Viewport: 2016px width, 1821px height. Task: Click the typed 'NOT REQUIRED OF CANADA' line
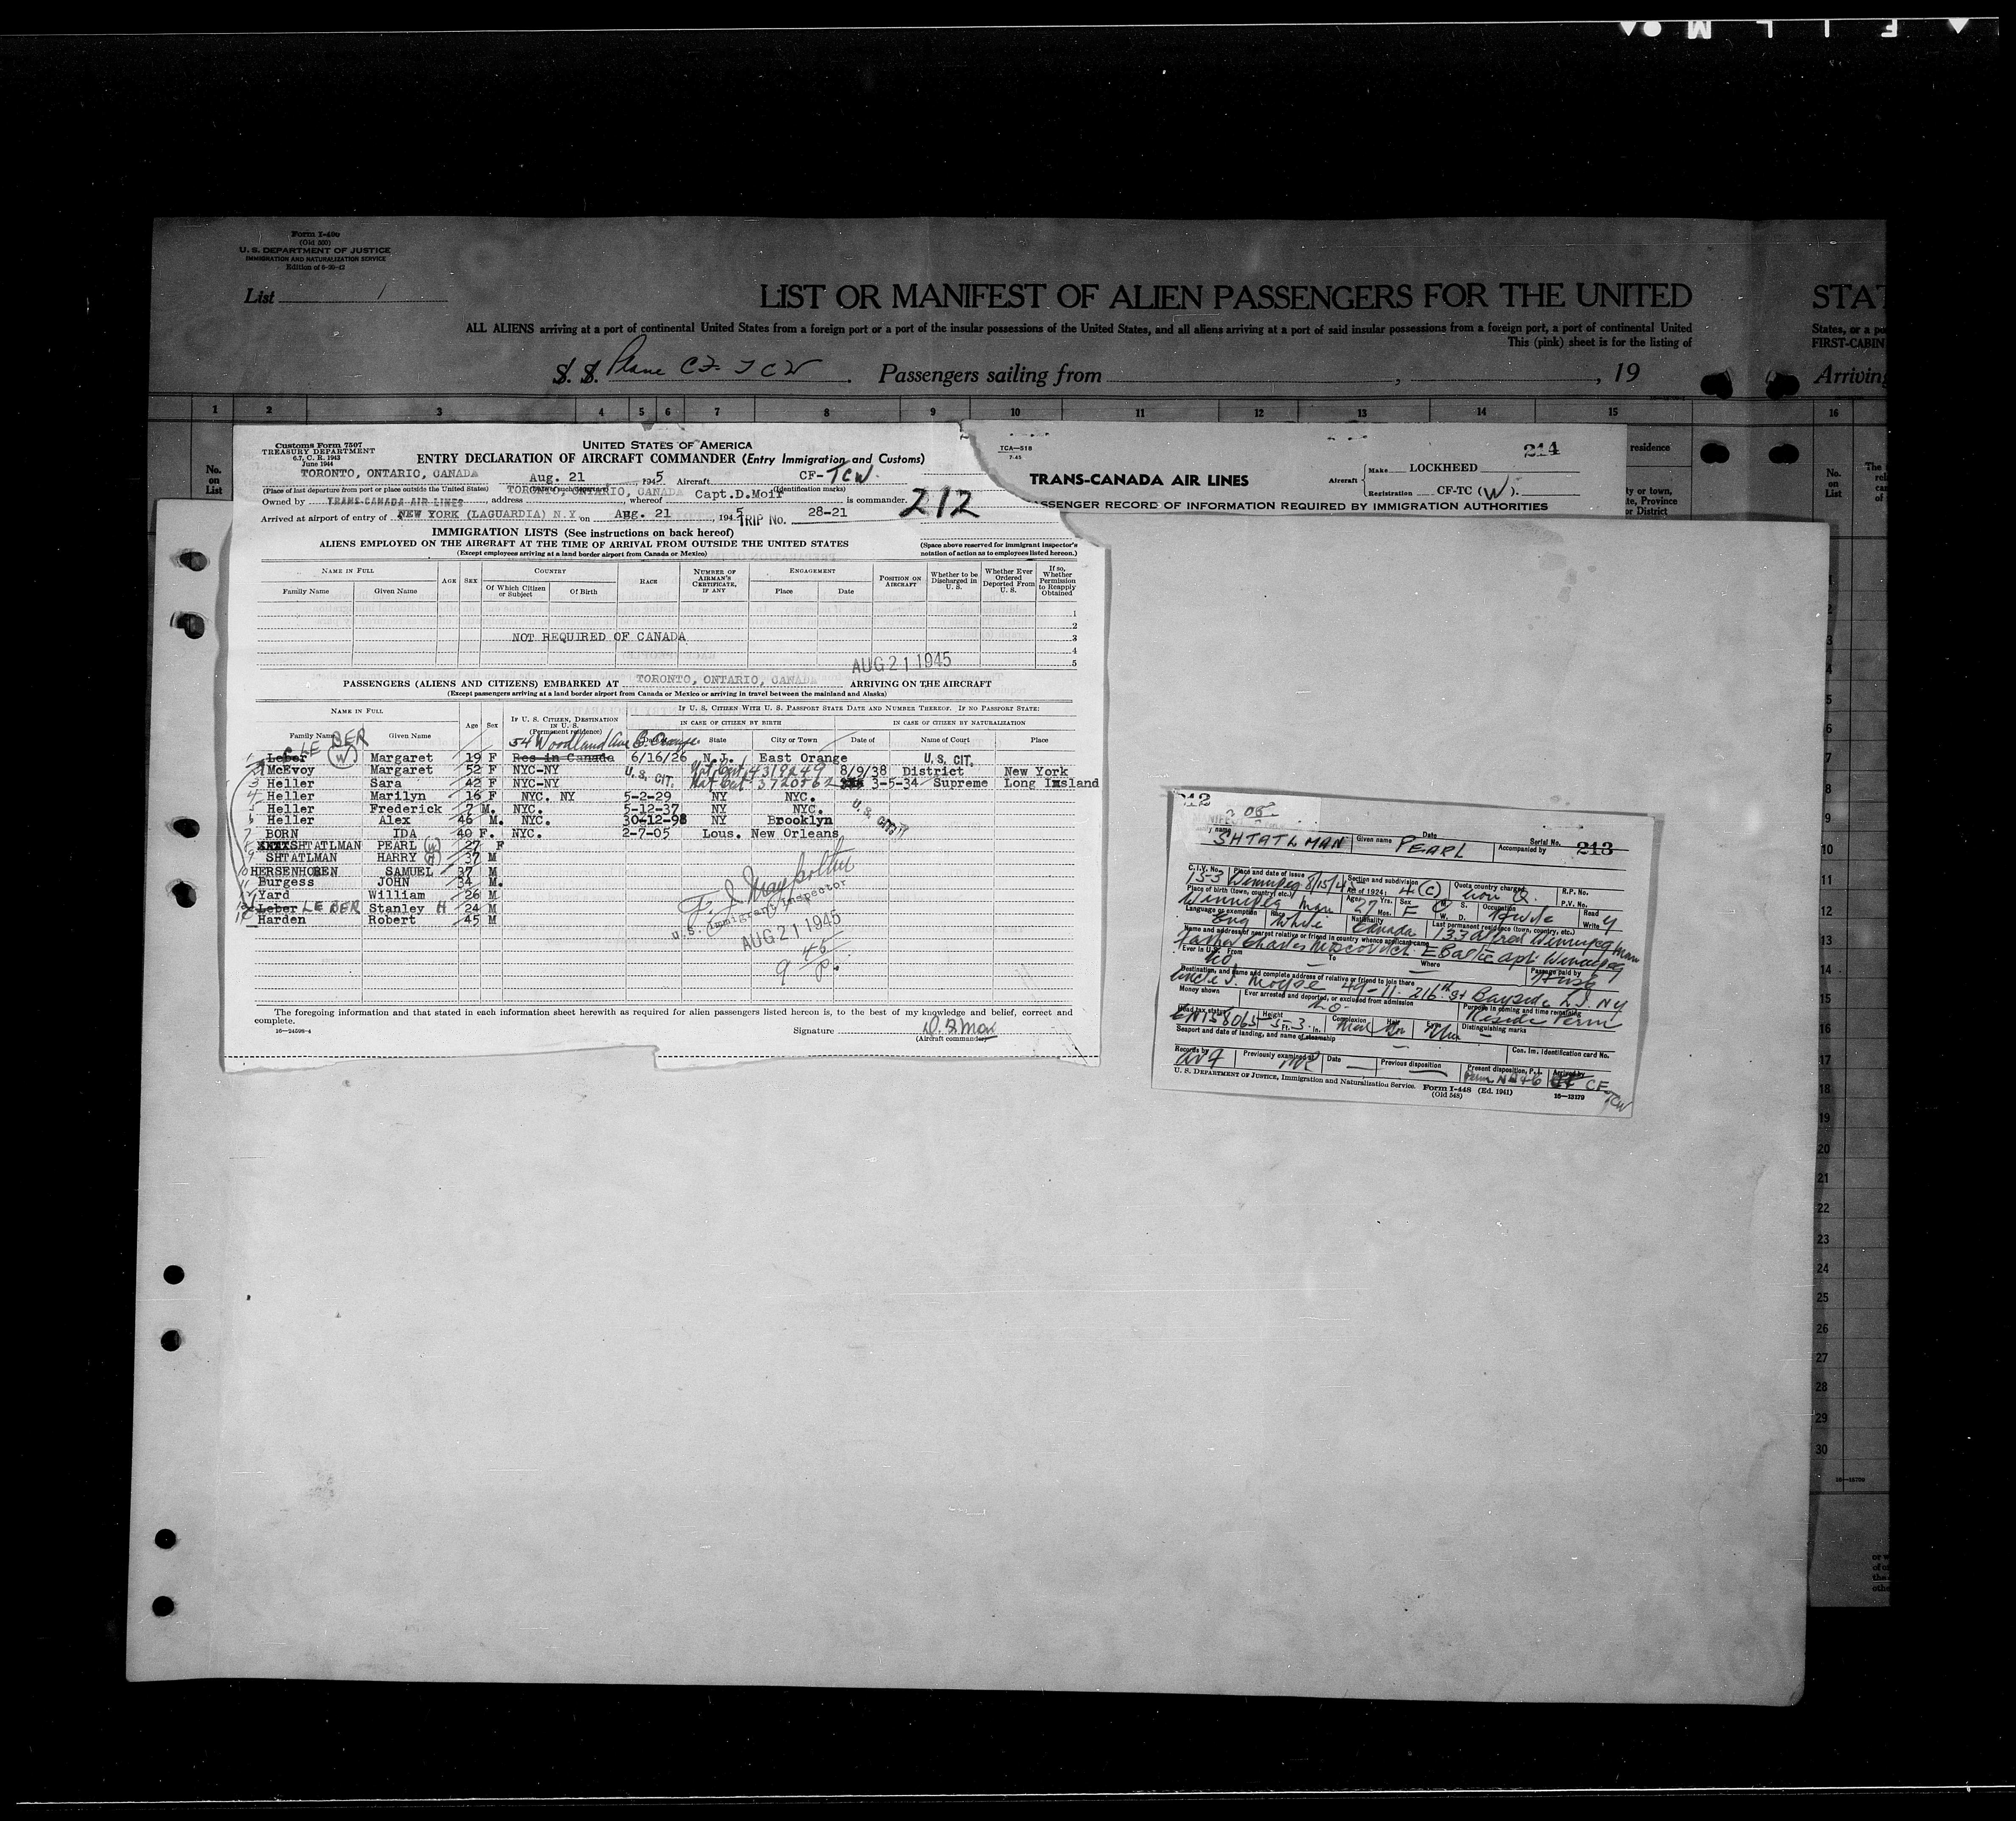click(599, 637)
